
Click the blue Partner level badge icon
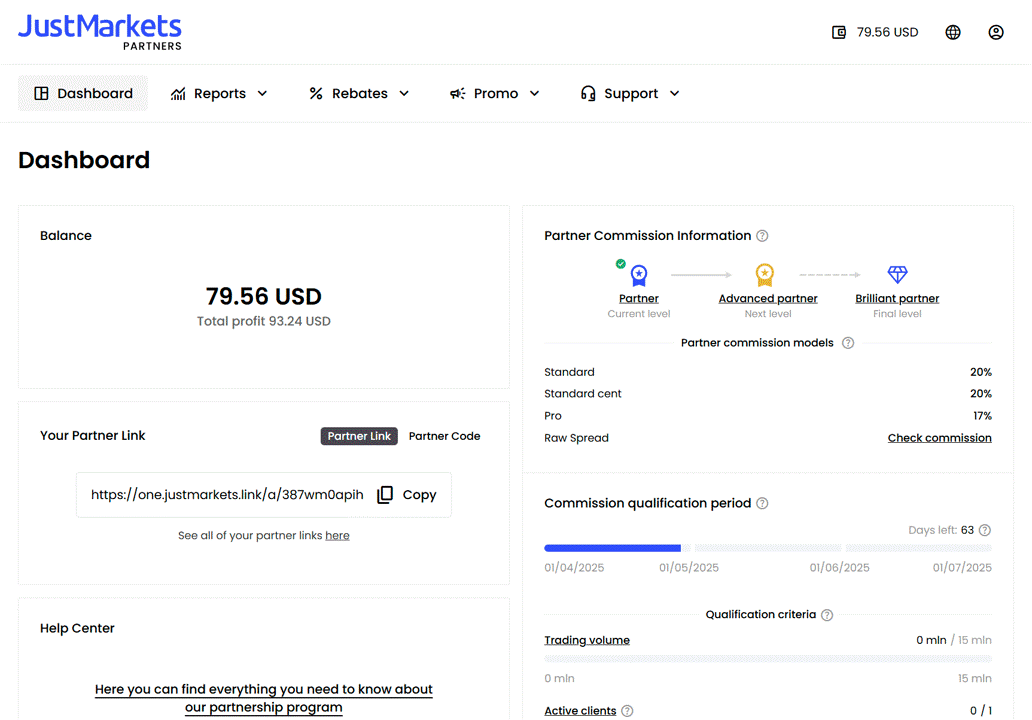(638, 275)
